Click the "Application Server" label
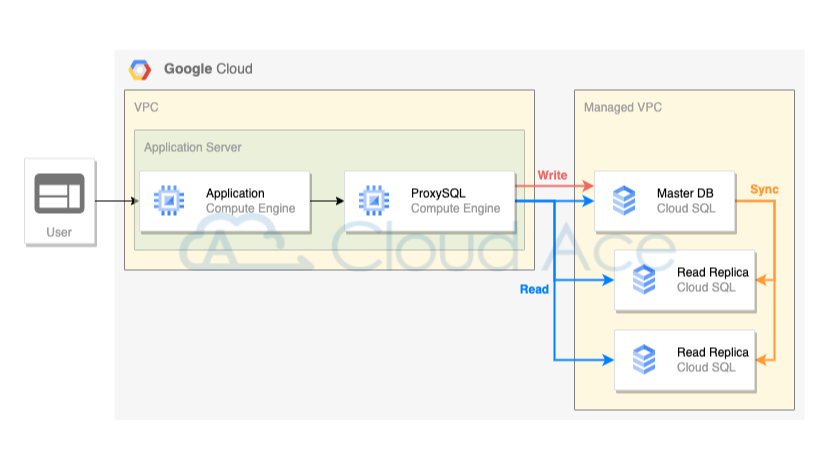 coord(193,148)
